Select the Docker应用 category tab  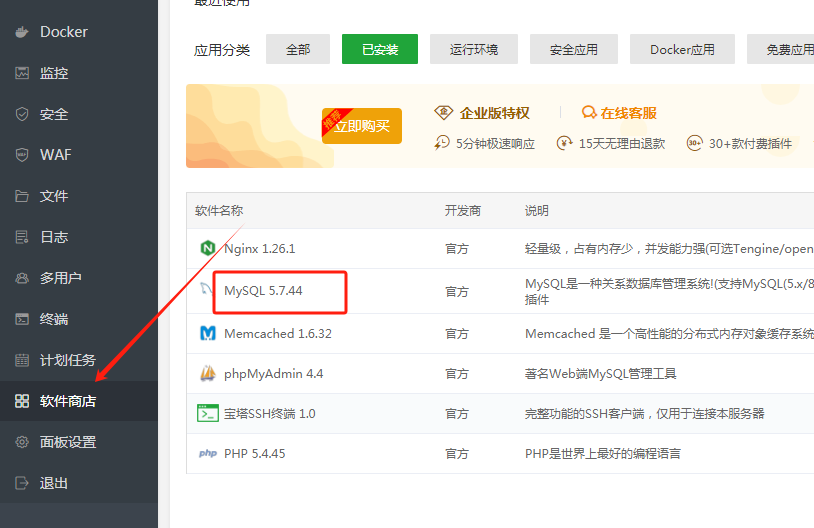tap(682, 49)
